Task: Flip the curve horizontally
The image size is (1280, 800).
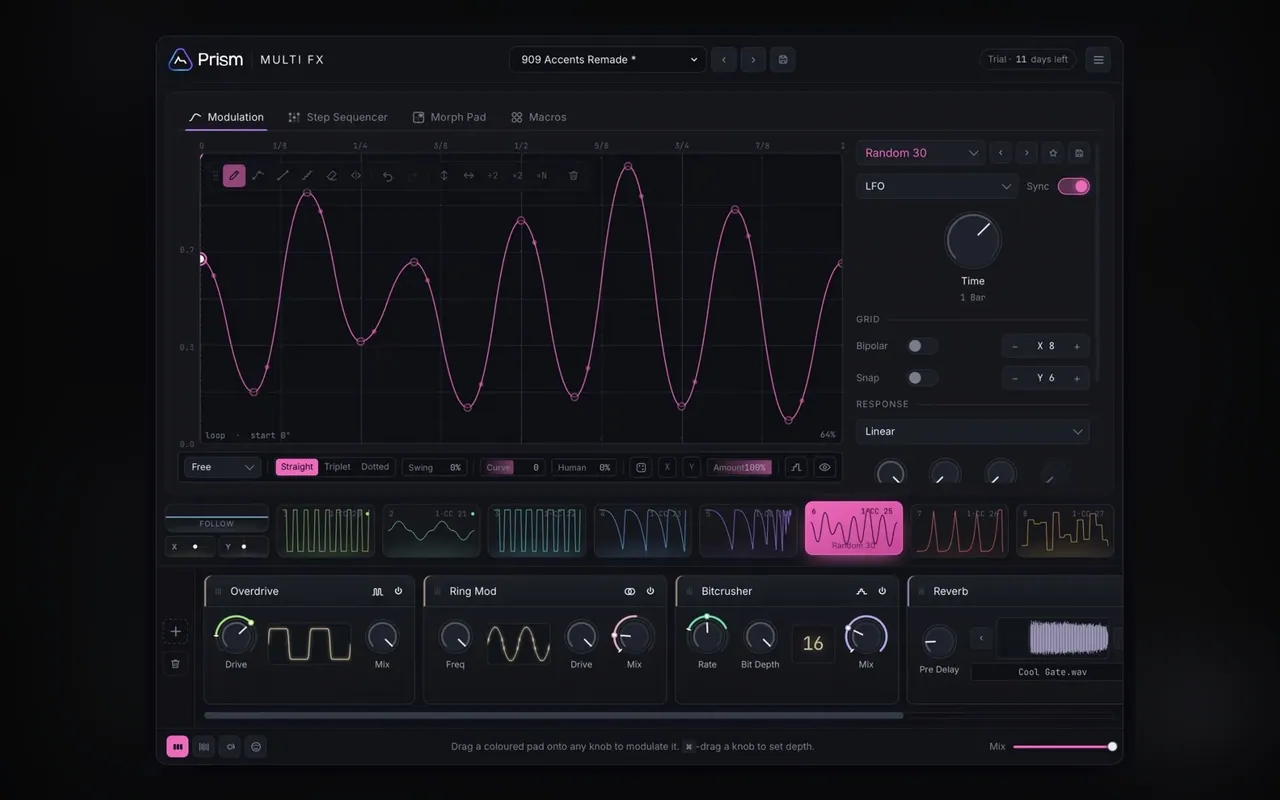Action: pyautogui.click(x=468, y=176)
